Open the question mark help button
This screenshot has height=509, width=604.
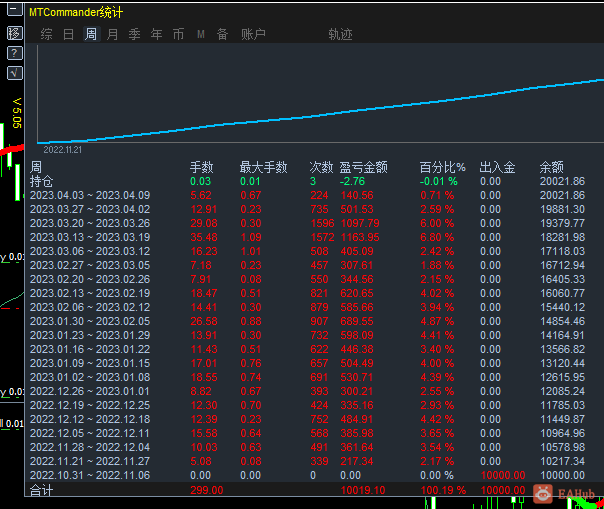(15, 53)
